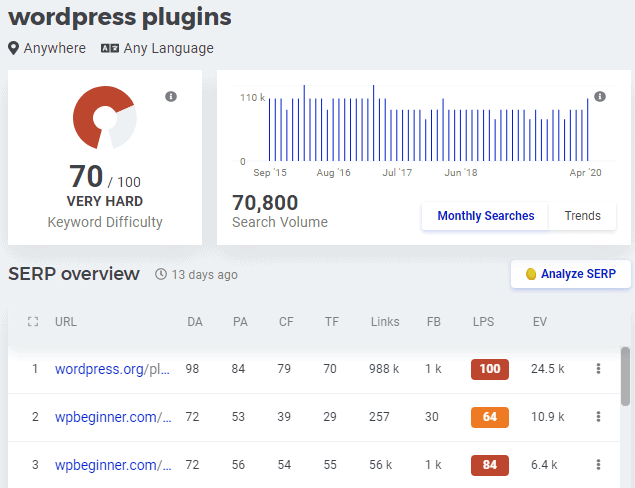This screenshot has height=488, width=635.
Task: Sort table by LPS column header
Action: [483, 322]
